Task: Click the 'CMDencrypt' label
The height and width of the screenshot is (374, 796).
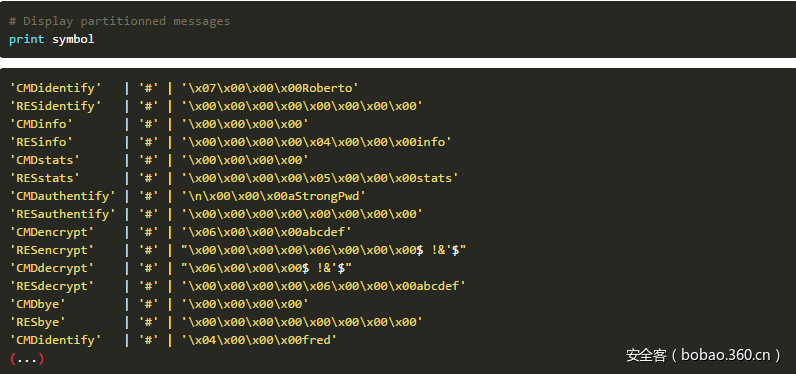Action: (52, 232)
